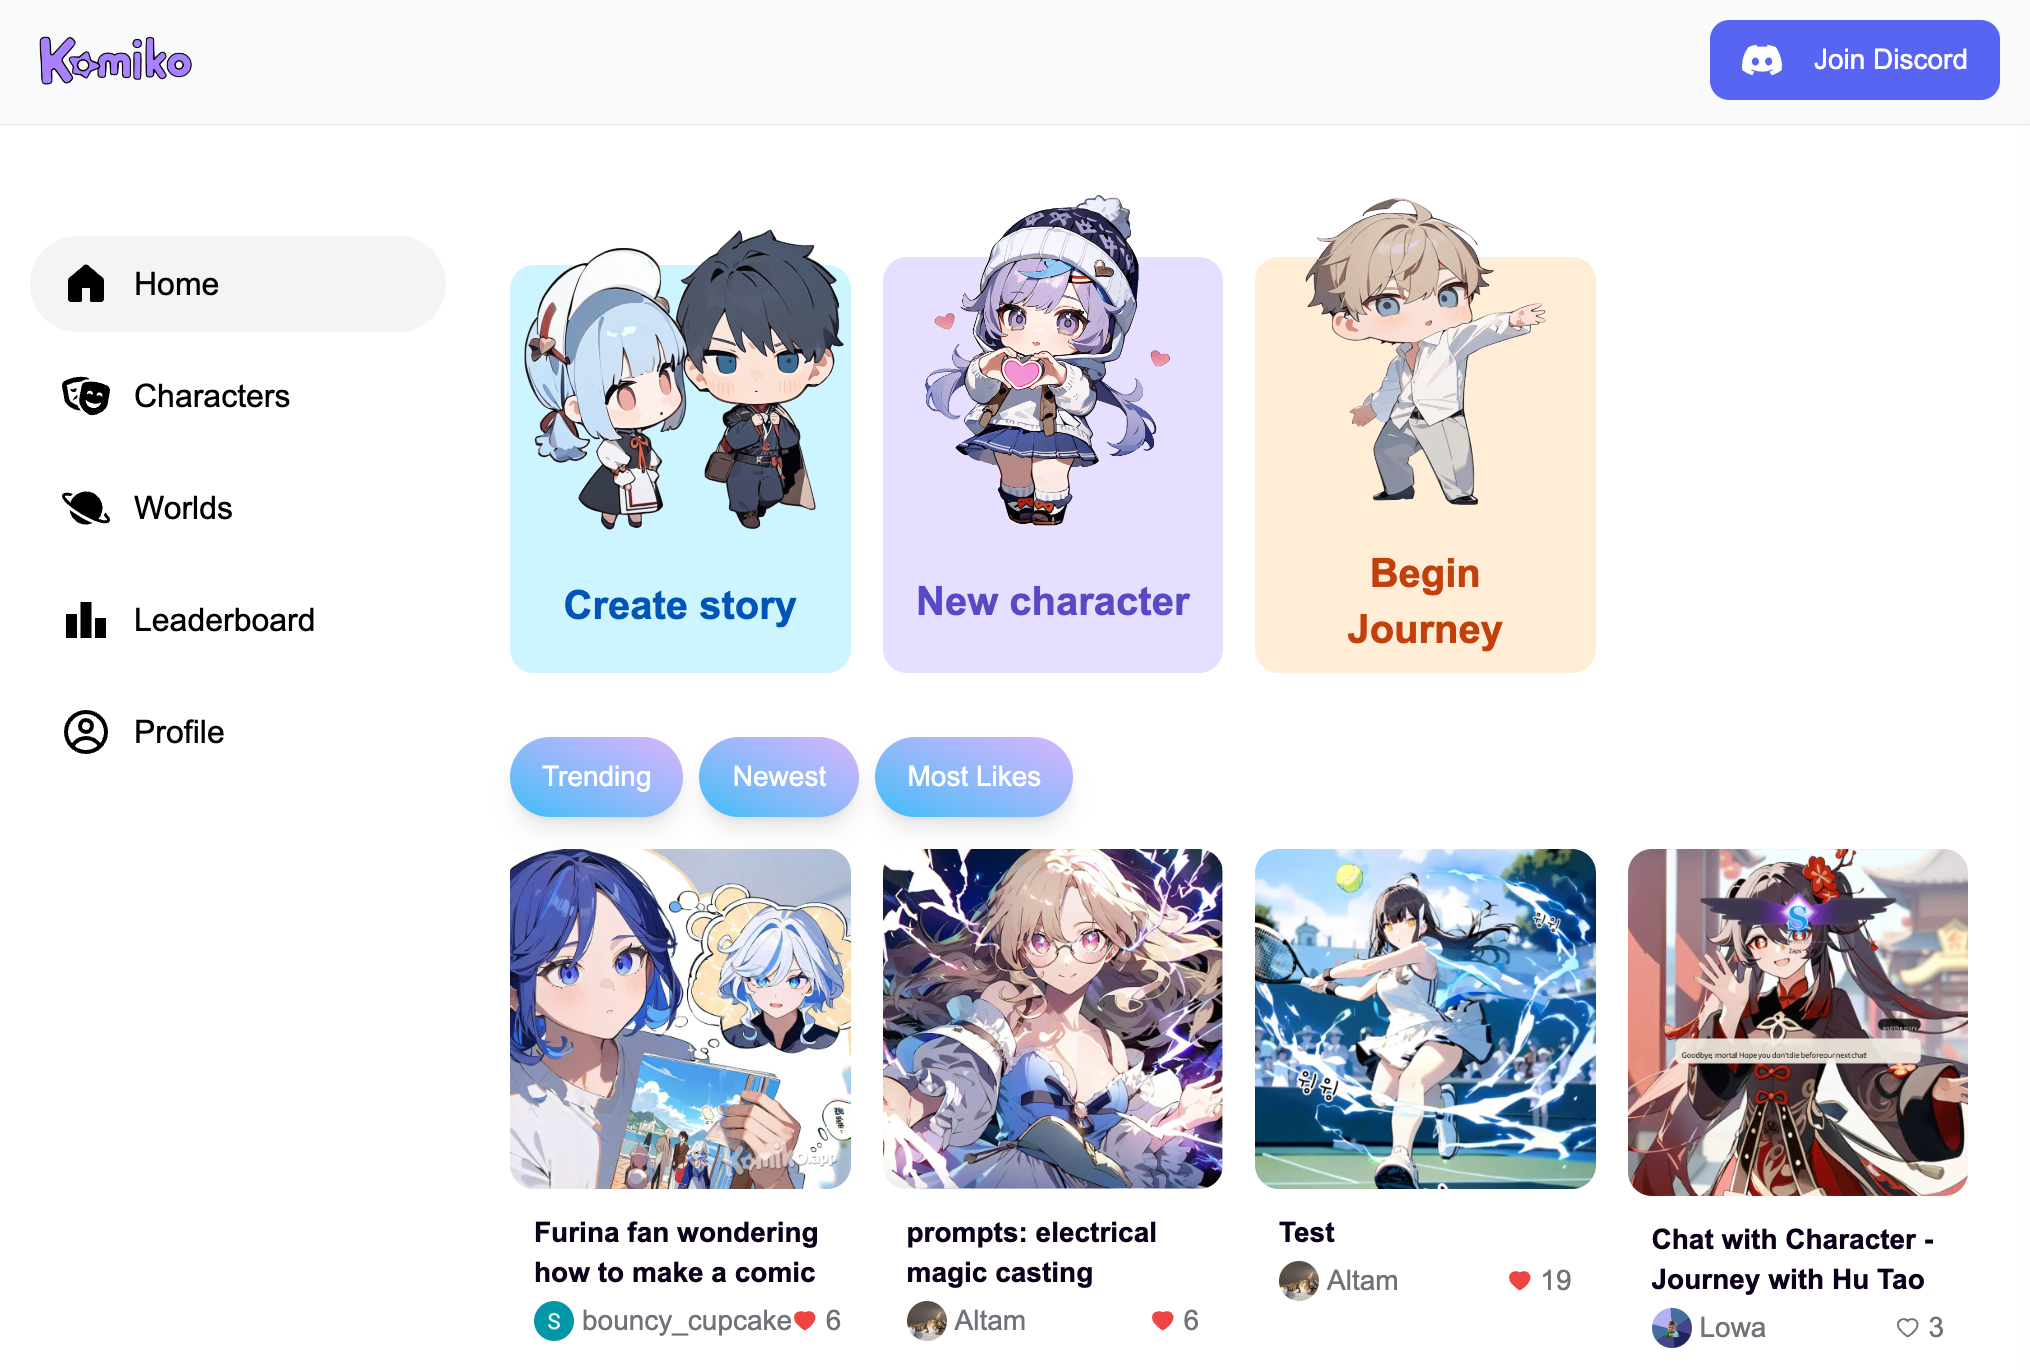Select the Trending filter tab

[x=598, y=777]
